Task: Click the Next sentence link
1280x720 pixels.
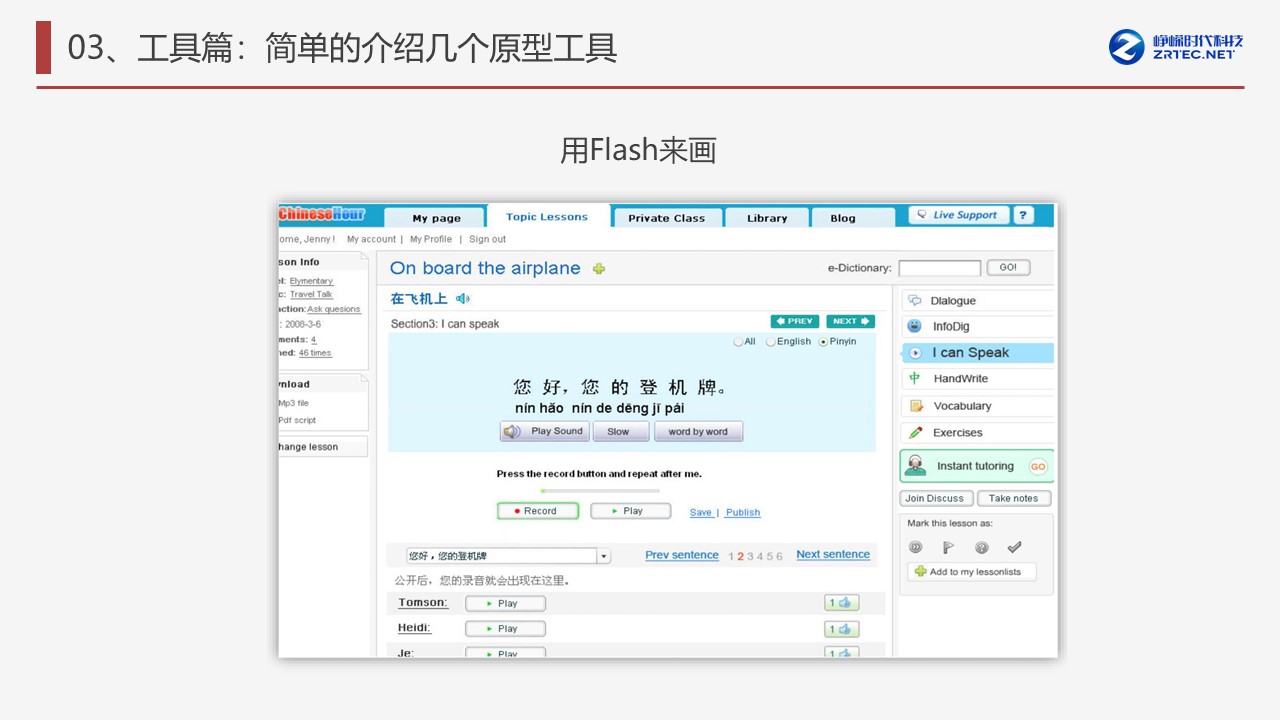Action: pyautogui.click(x=833, y=555)
